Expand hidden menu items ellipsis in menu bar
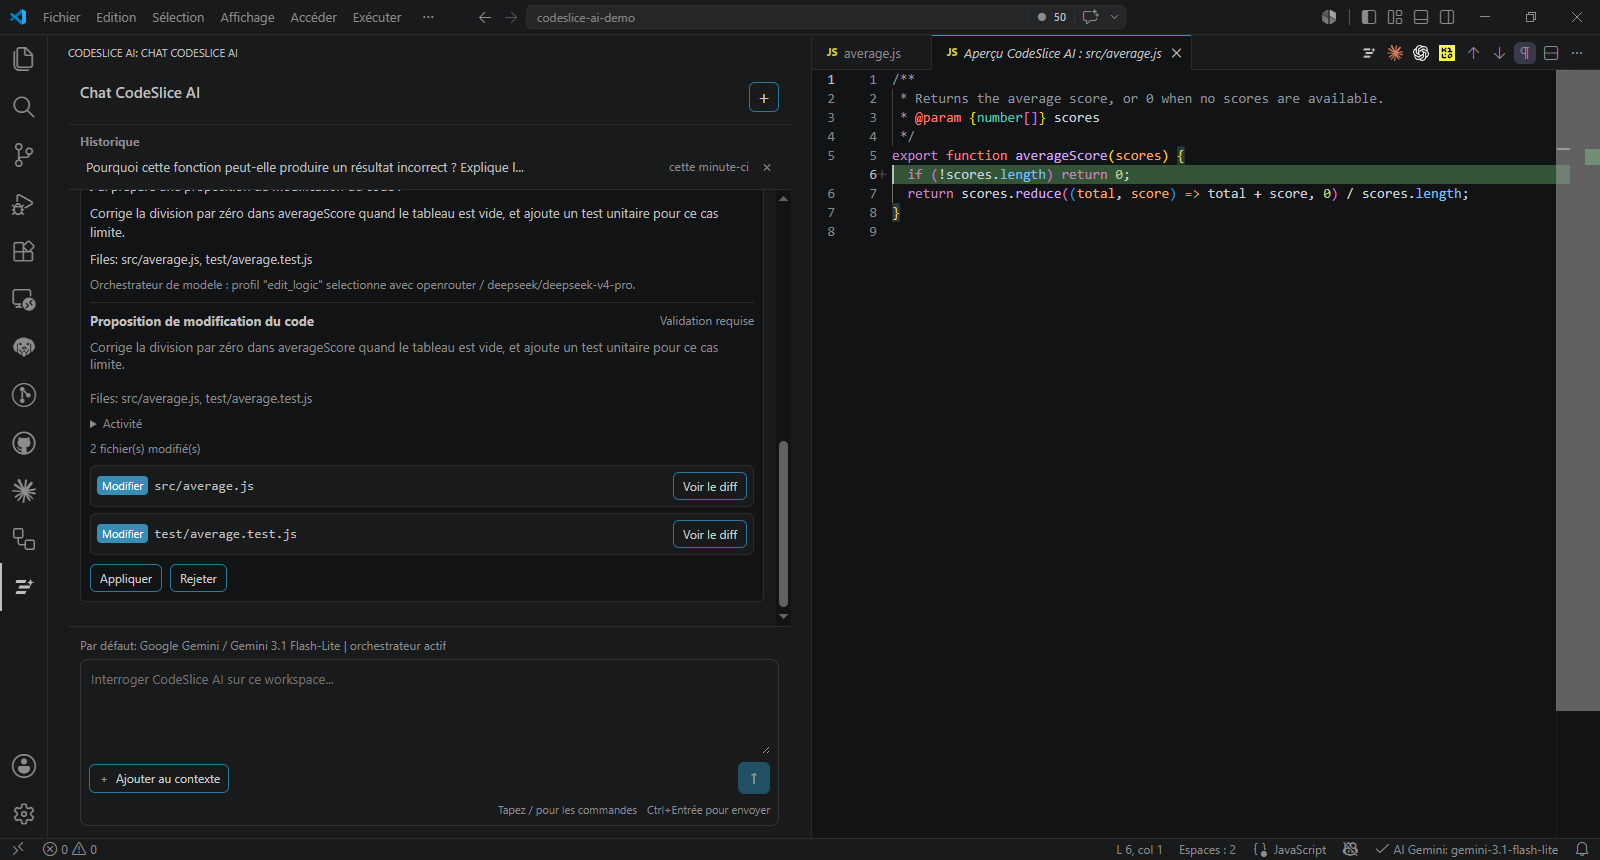Screen dimensions: 1600x860 pyautogui.click(x=428, y=17)
